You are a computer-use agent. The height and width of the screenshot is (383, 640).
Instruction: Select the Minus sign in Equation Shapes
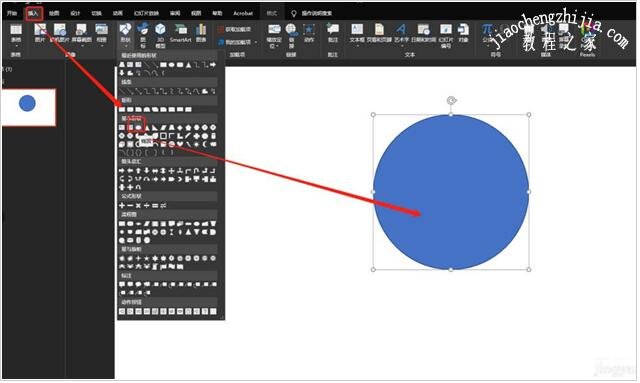click(x=130, y=205)
